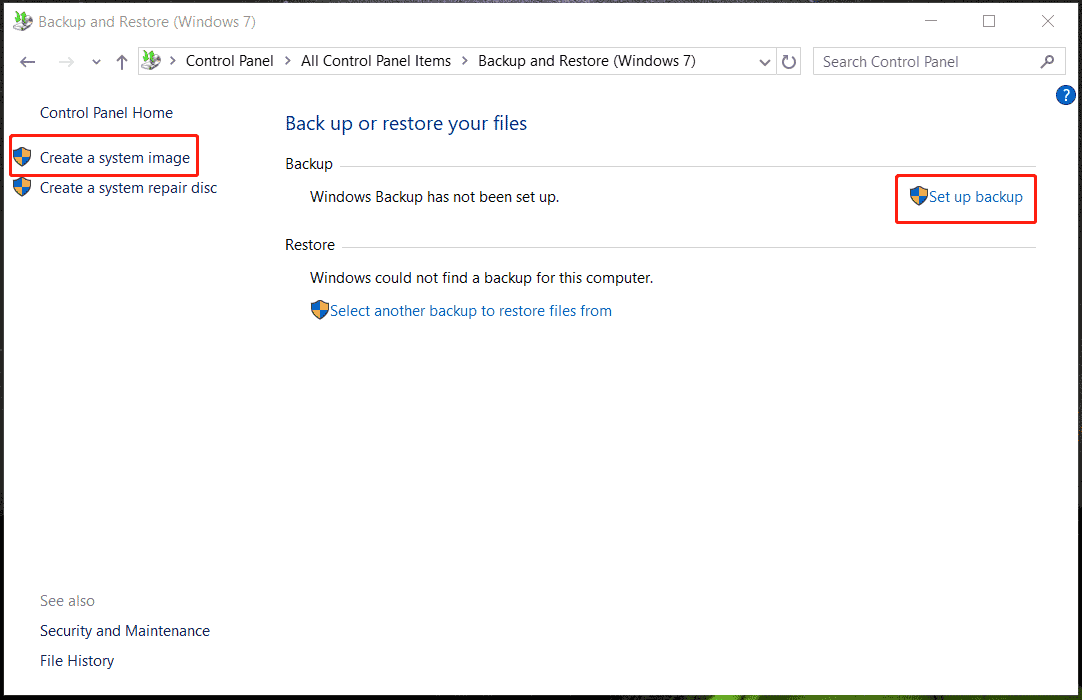
Task: Click the search magnifier icon
Action: (x=1047, y=61)
